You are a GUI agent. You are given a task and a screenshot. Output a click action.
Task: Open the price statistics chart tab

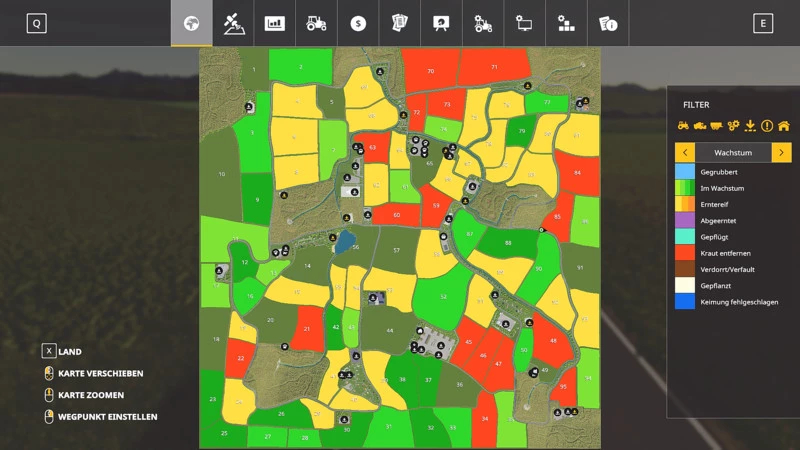(x=275, y=23)
